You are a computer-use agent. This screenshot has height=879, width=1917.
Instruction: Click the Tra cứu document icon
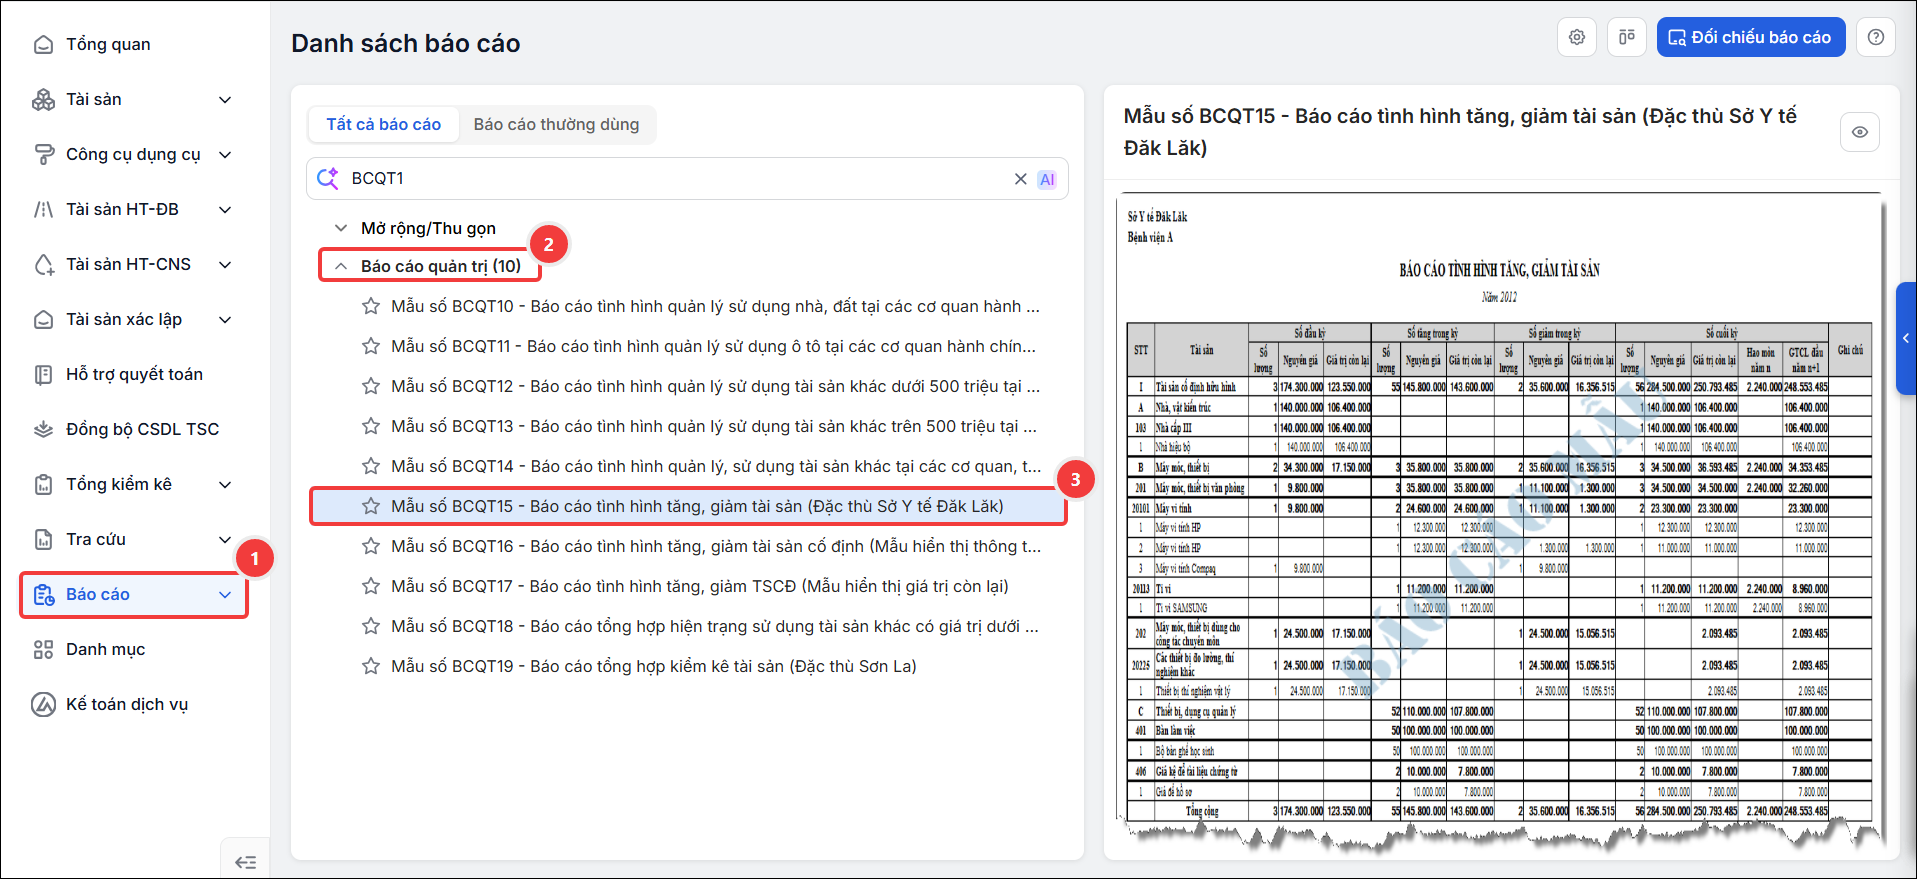43,539
